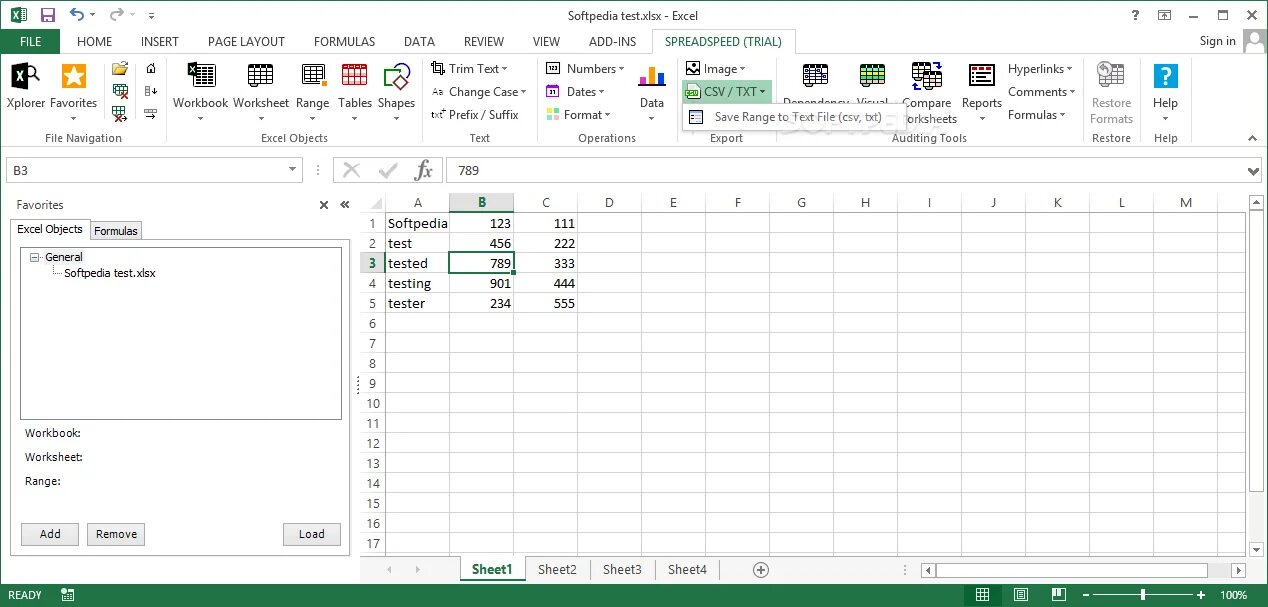1268x607 pixels.
Task: Click the open folder icon in File Navigation
Action: tap(120, 69)
